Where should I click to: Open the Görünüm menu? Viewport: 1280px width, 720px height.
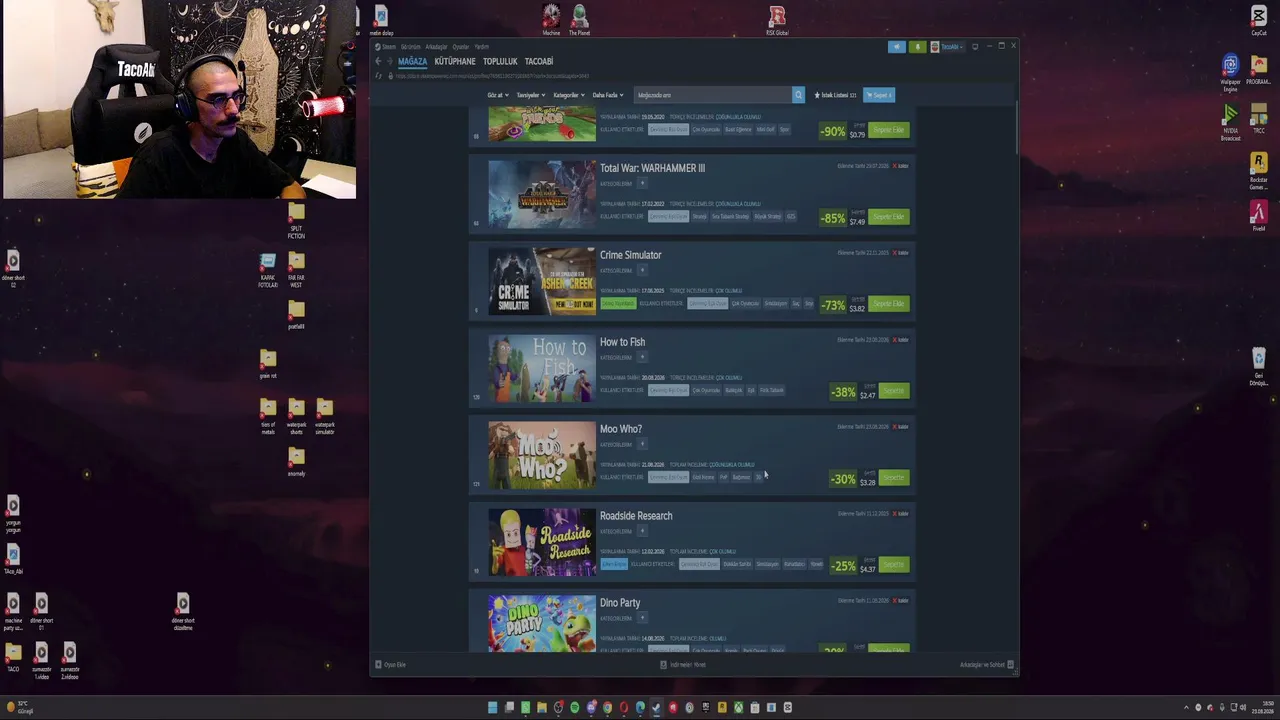pyautogui.click(x=411, y=47)
